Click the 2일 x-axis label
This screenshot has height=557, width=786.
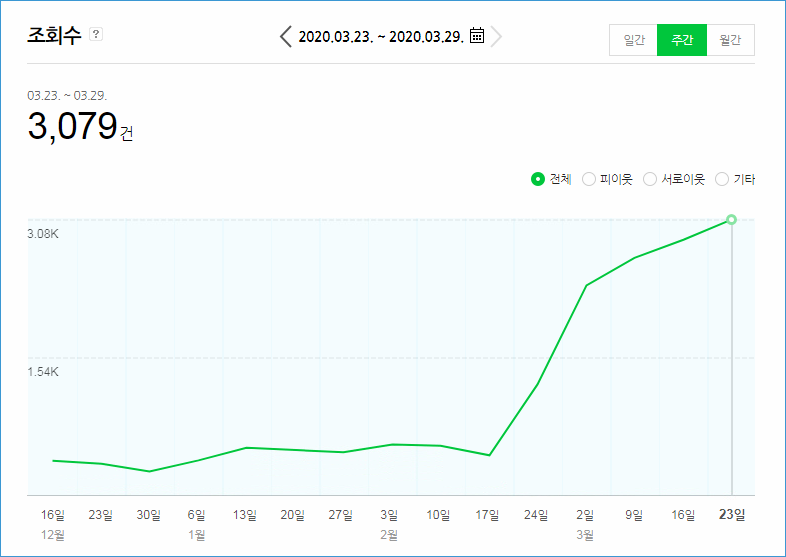tap(585, 514)
